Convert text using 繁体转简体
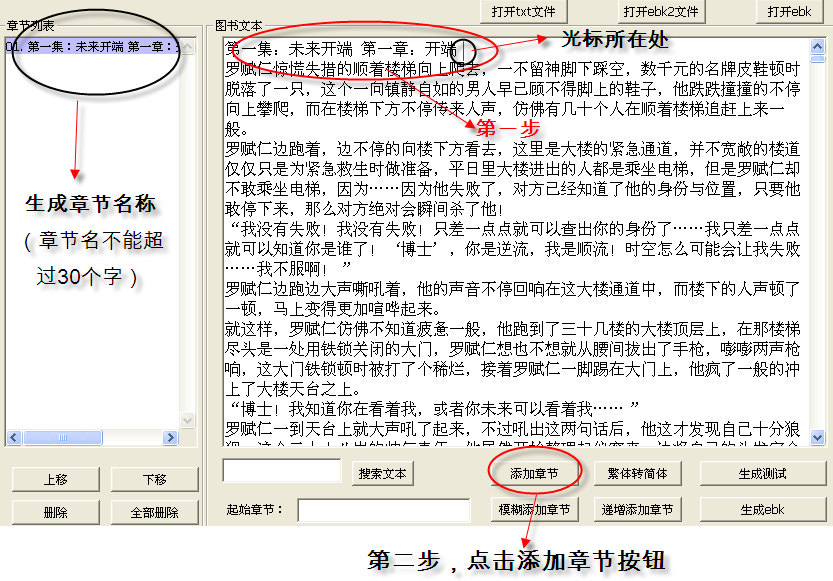 pos(638,473)
